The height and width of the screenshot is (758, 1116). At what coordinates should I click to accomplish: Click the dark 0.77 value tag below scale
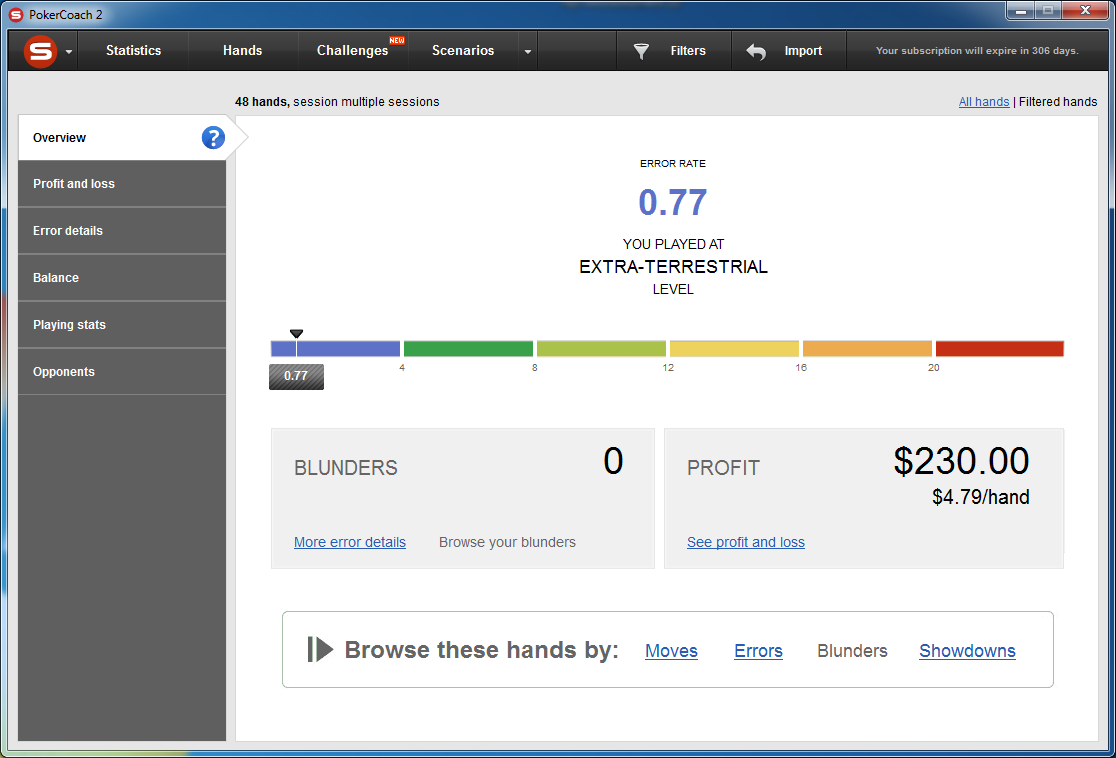[x=296, y=377]
